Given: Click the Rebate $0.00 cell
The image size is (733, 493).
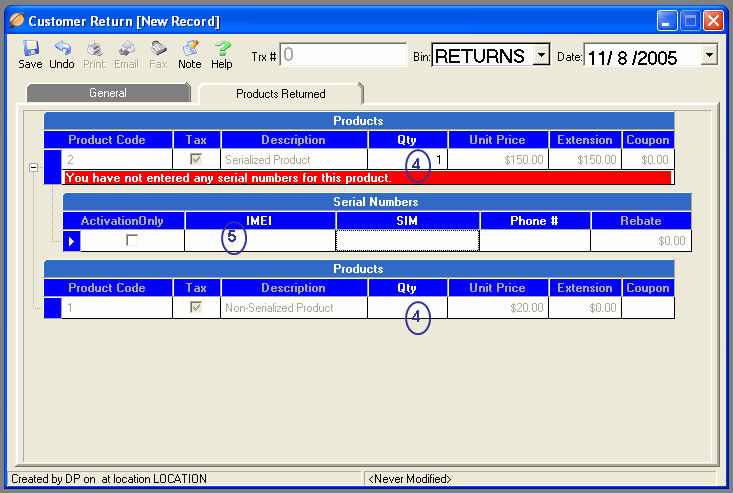Looking at the screenshot, I should pos(641,241).
